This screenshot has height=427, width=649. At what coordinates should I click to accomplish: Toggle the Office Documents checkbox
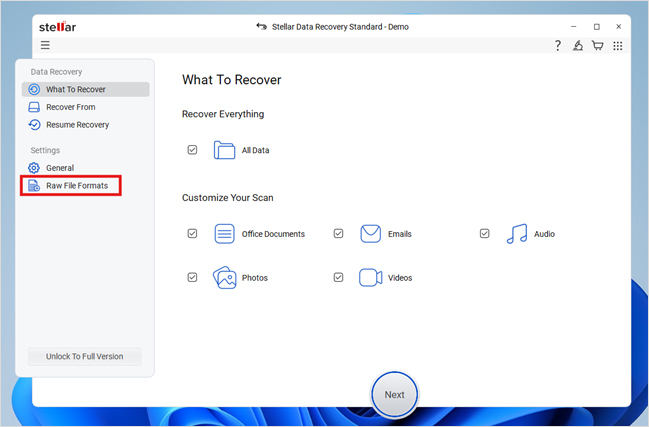point(192,234)
